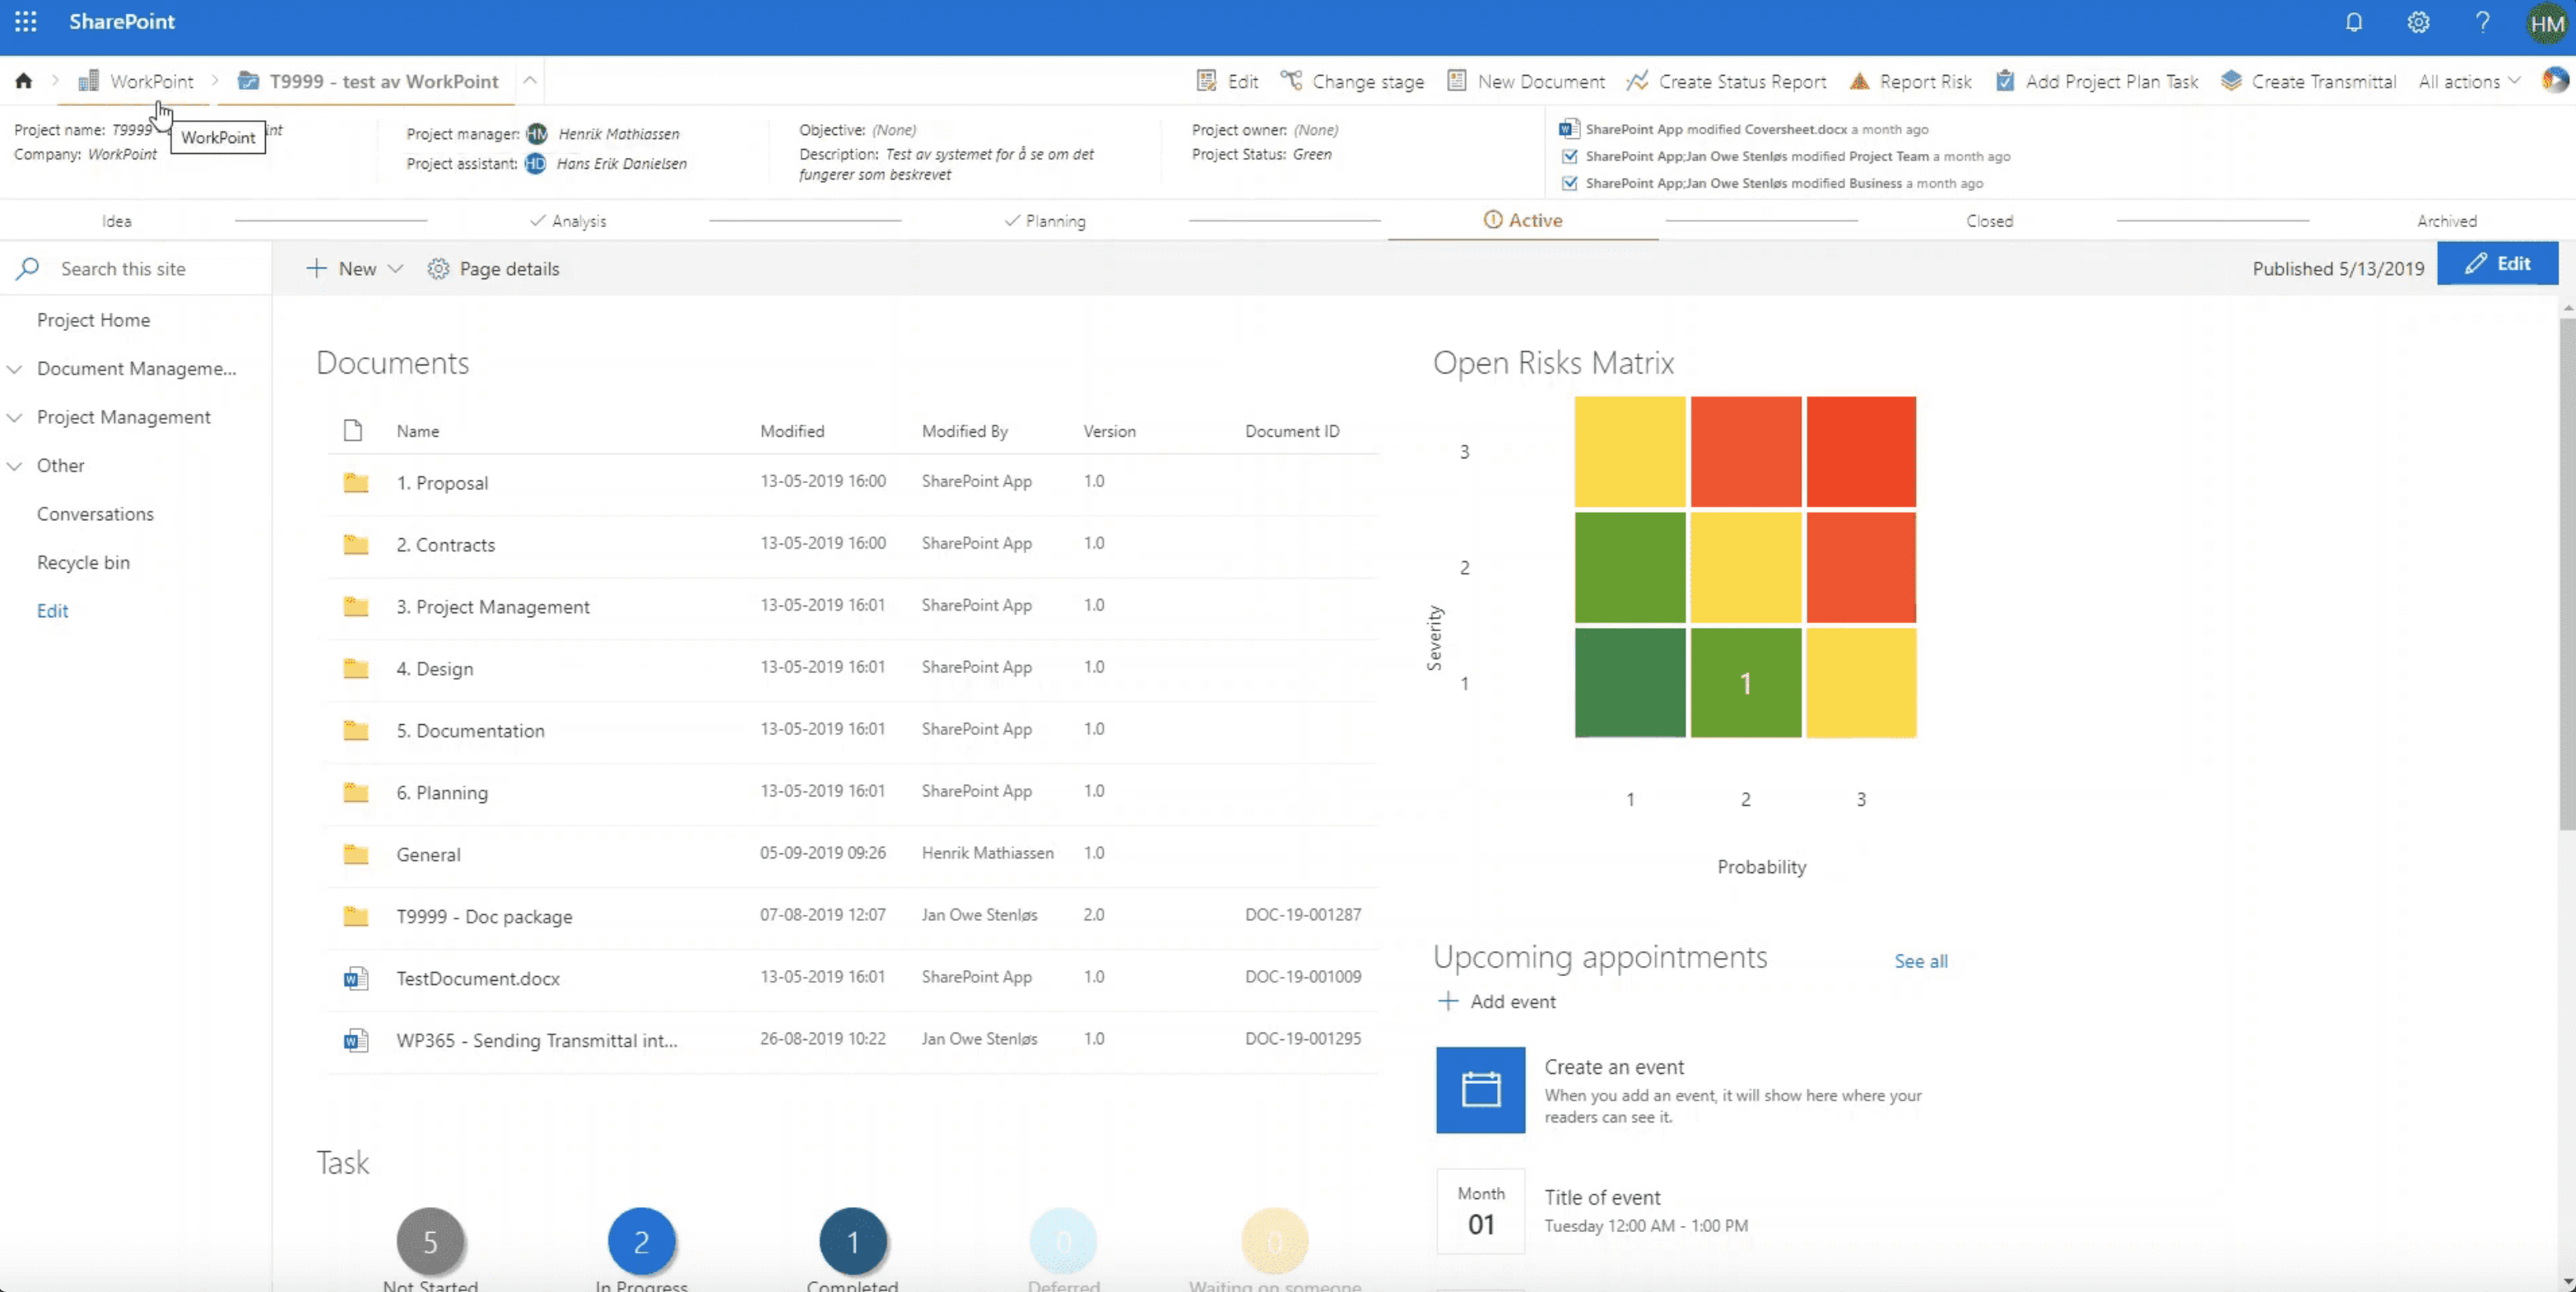Select the Analysis stage
2576x1292 pixels.
tap(568, 221)
